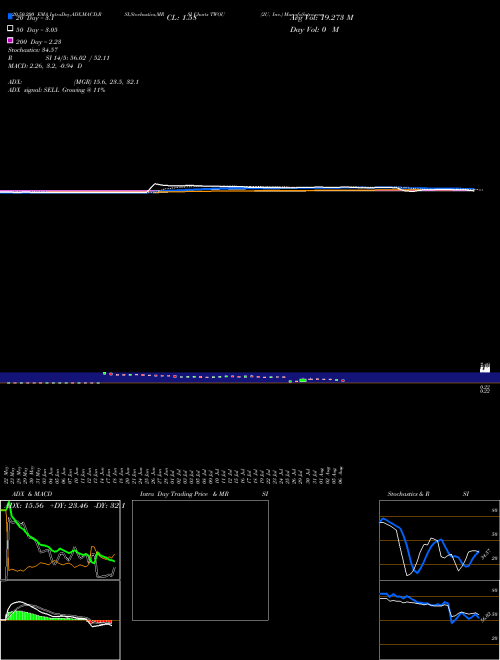The height and width of the screenshot is (660, 500).
Task: Click the 'Stochastics: 34.57' readout
Action: [33, 50]
